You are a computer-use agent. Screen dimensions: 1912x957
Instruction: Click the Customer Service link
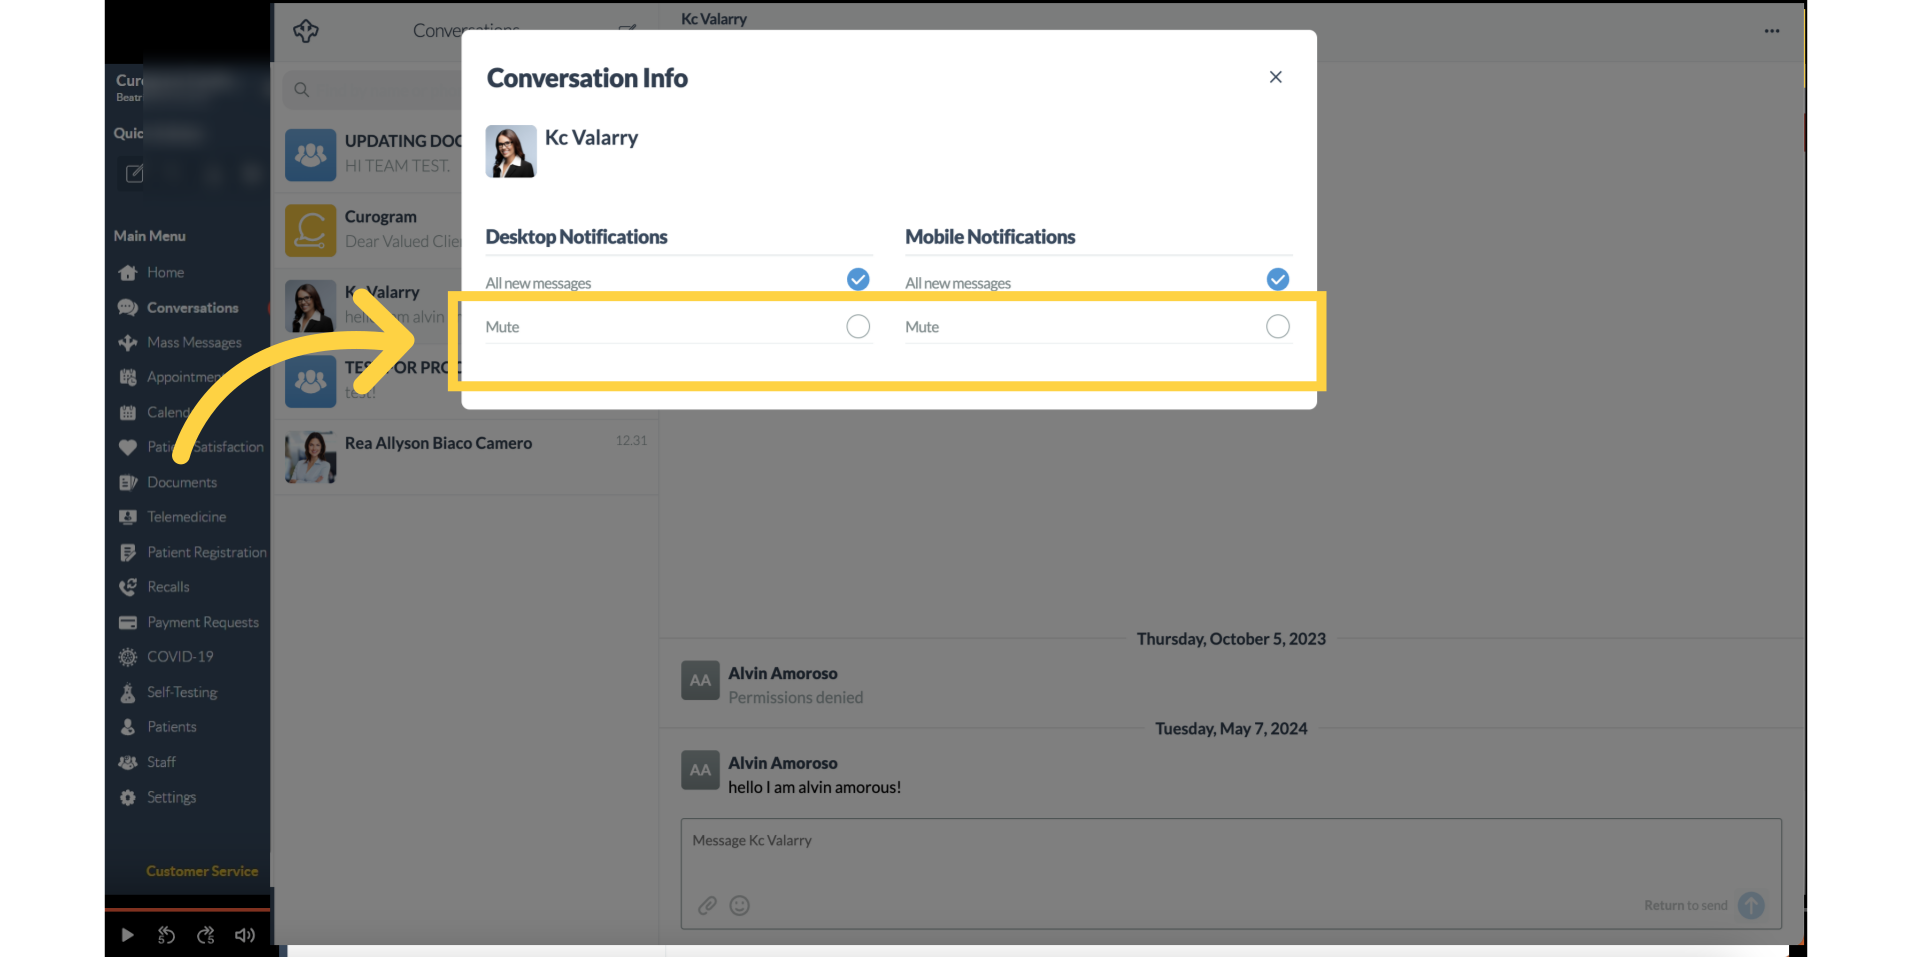(x=202, y=871)
